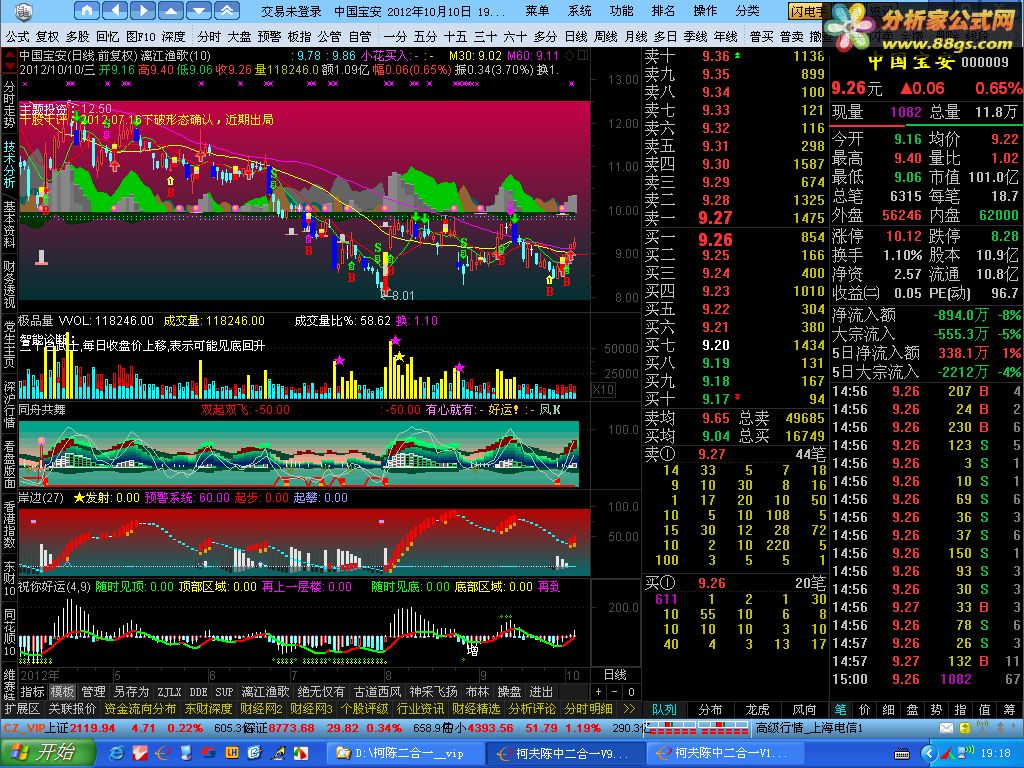1024x768 pixels.
Task: Click the show desktop quick launch icon
Action: tap(186, 753)
